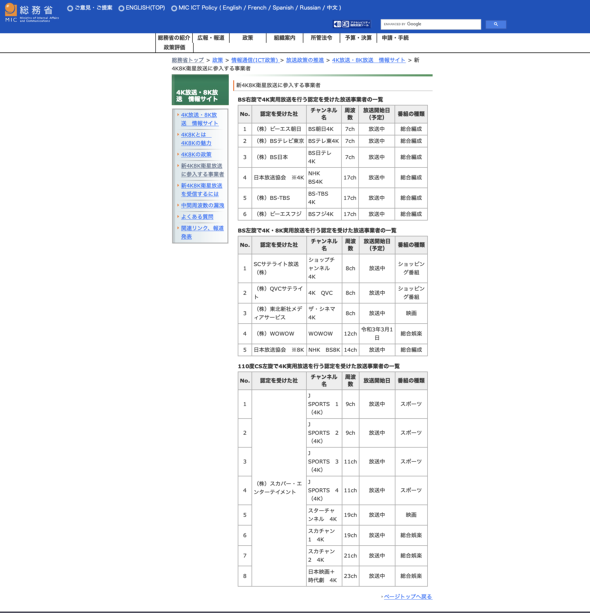The height and width of the screenshot is (613, 590).
Task: Click the circle bullet before ご意見・ご提案
Action: (x=70, y=8)
